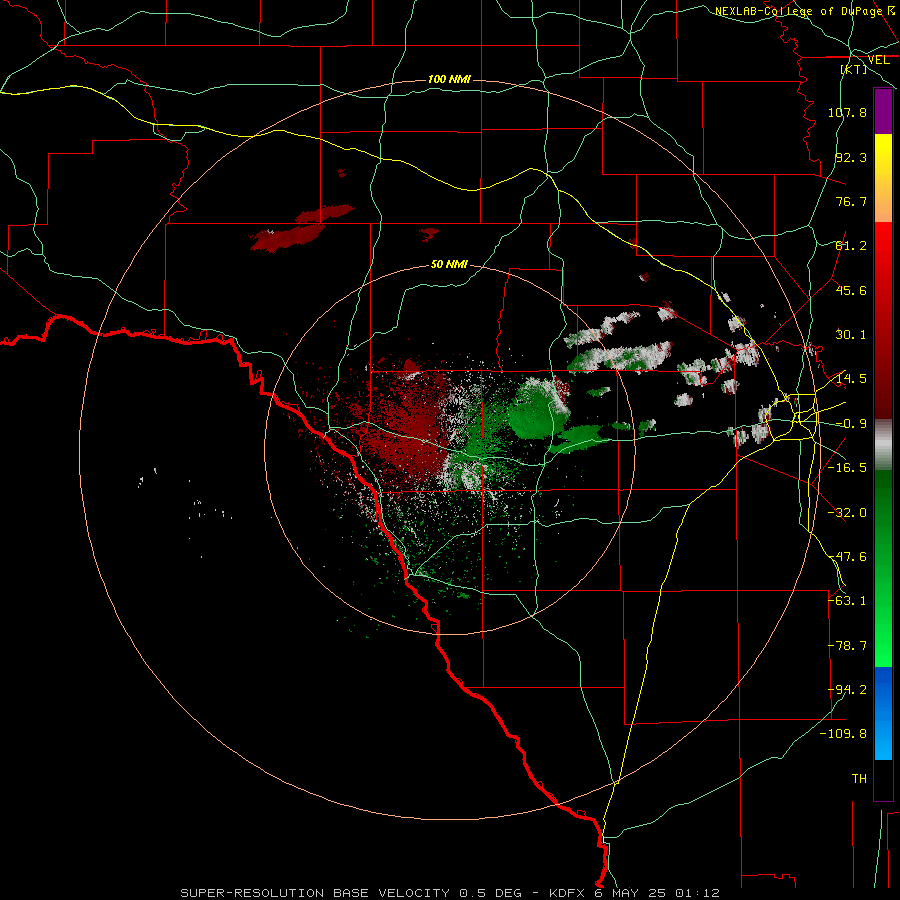Image resolution: width=900 pixels, height=900 pixels.
Task: Click the -109.8 velocity scale value
Action: click(x=844, y=734)
